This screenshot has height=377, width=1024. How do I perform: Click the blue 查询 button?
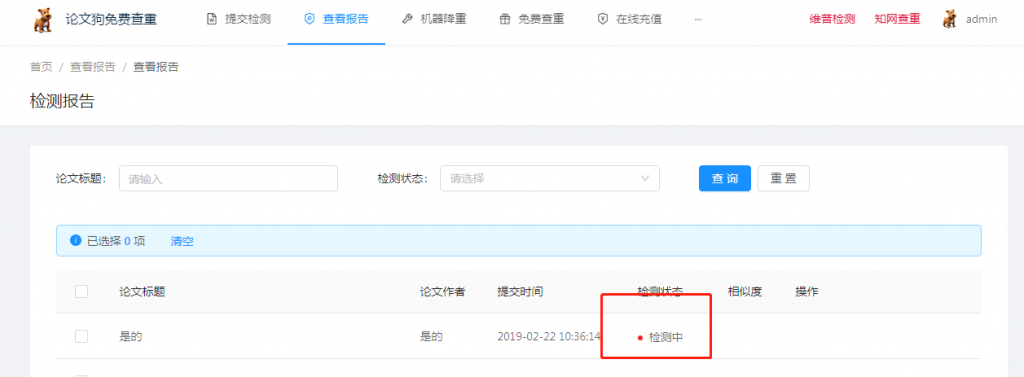coord(725,178)
